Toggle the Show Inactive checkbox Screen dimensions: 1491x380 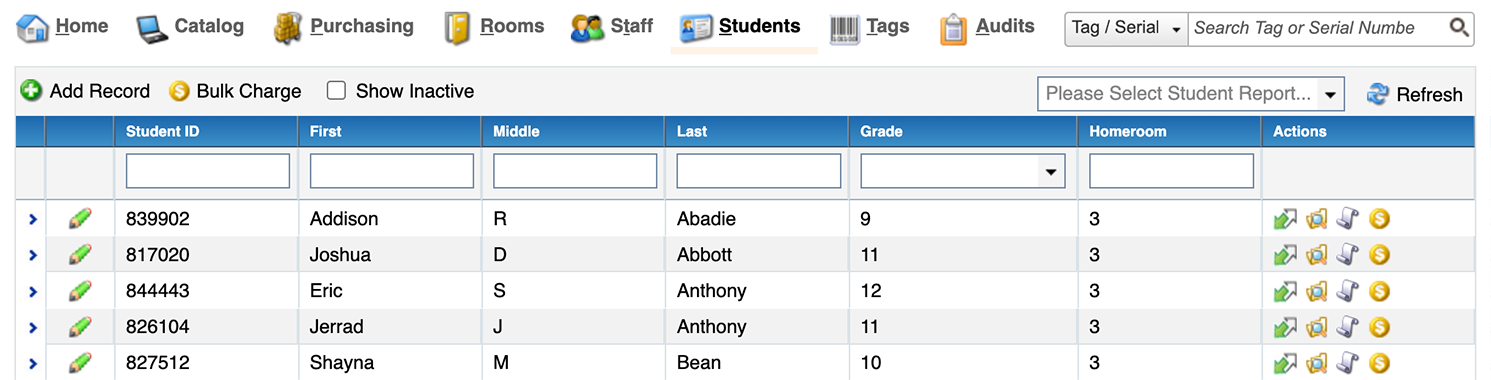tap(337, 91)
